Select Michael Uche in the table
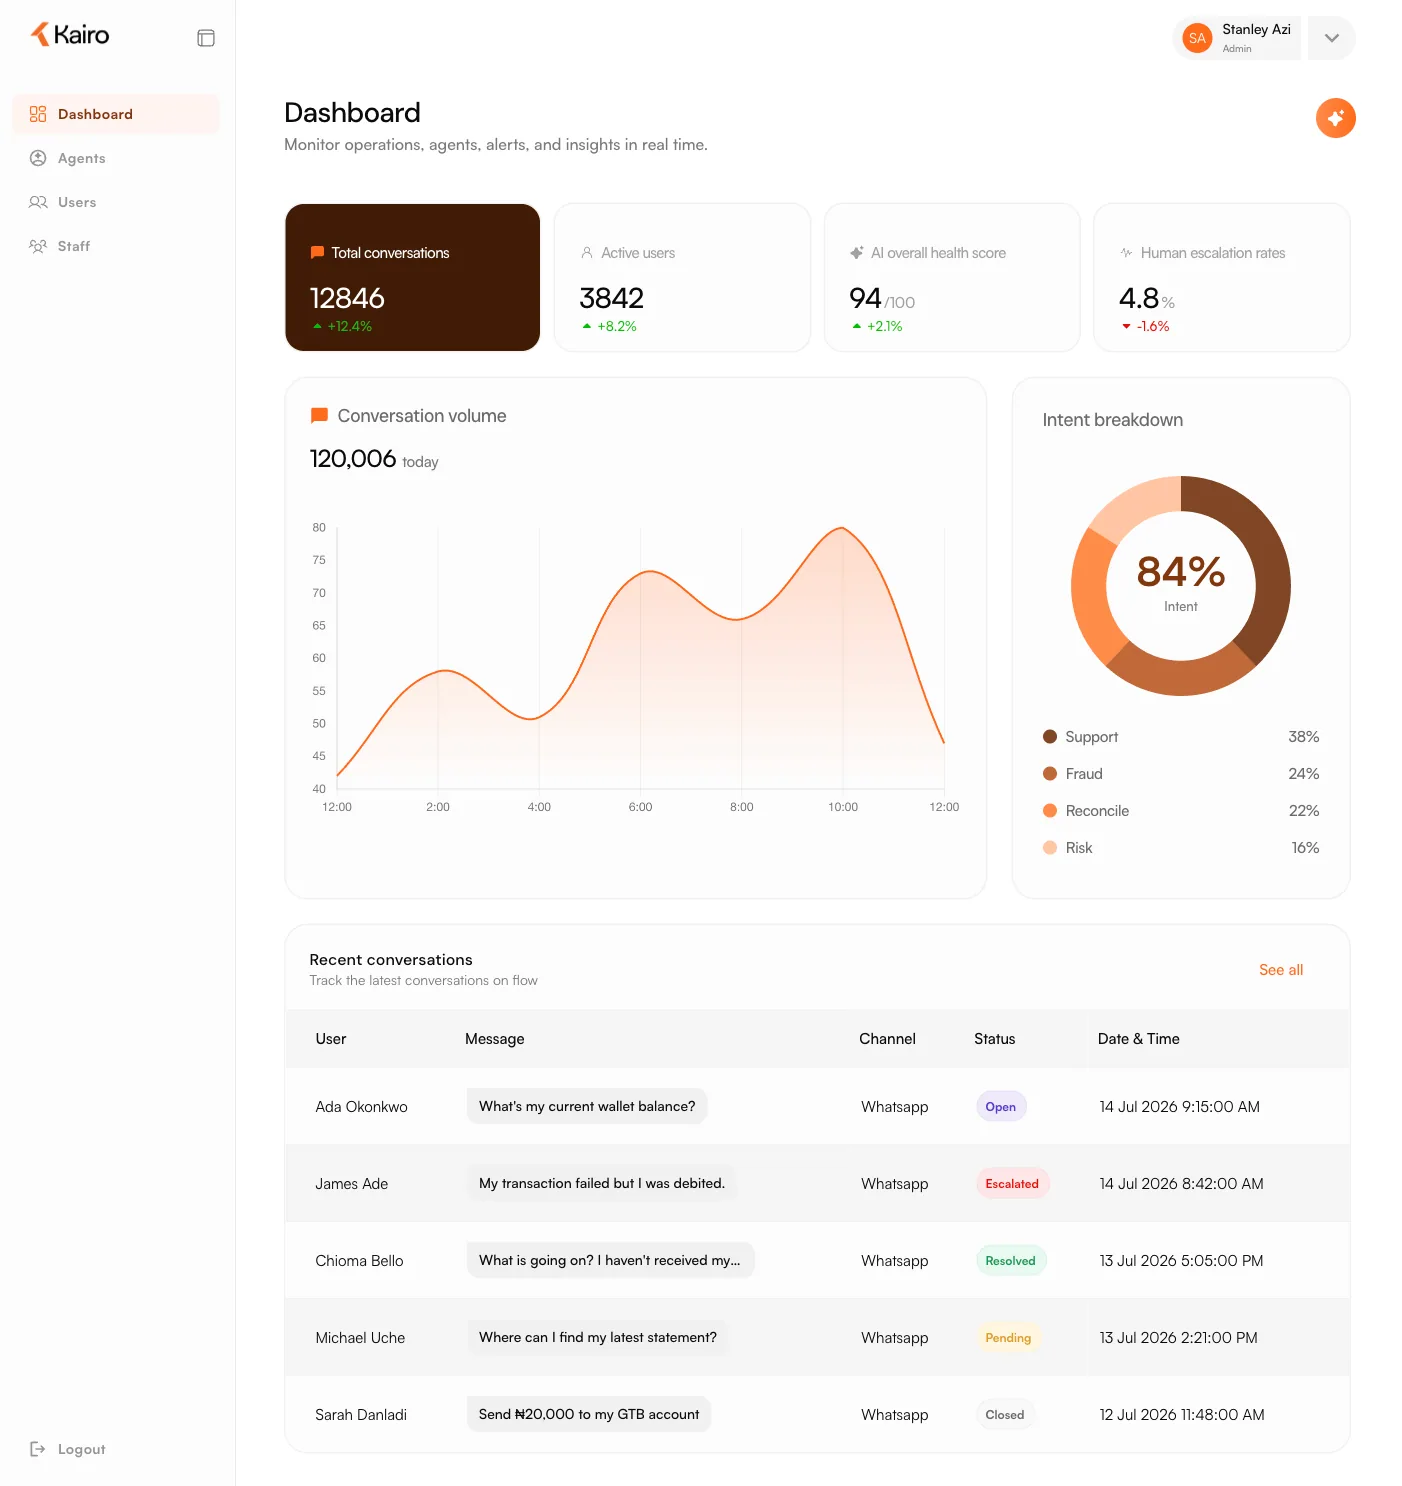1402x1486 pixels. coord(360,1337)
